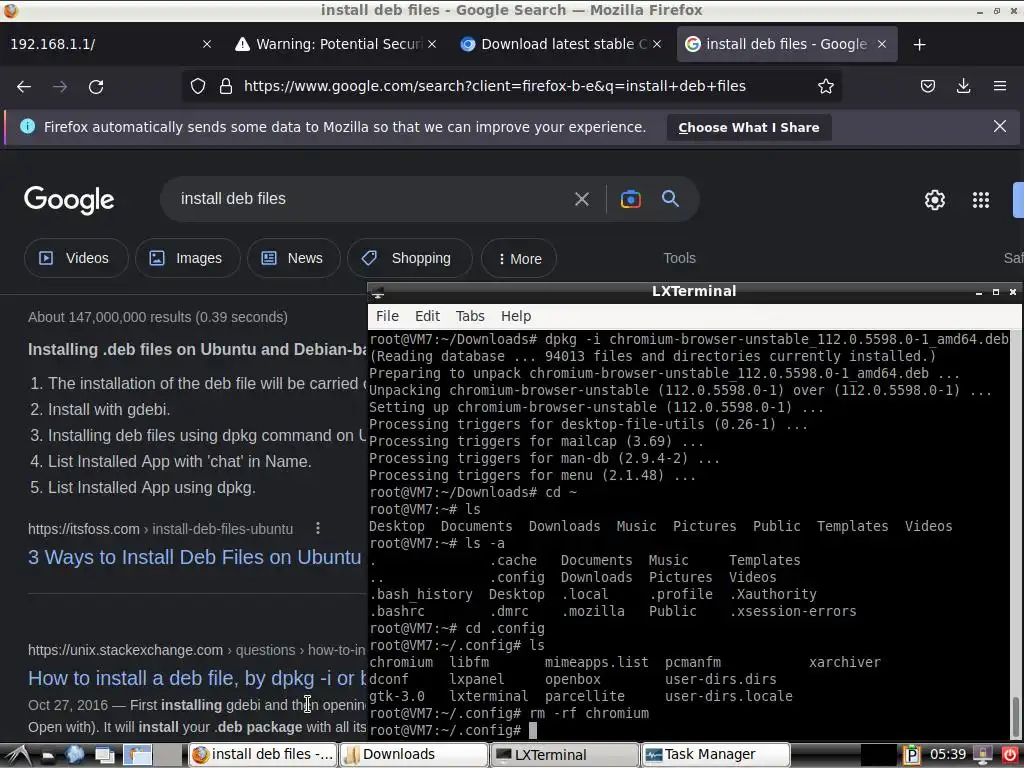Open the Parcellite clipboard tray icon
The height and width of the screenshot is (768, 1024).
pos(912,755)
